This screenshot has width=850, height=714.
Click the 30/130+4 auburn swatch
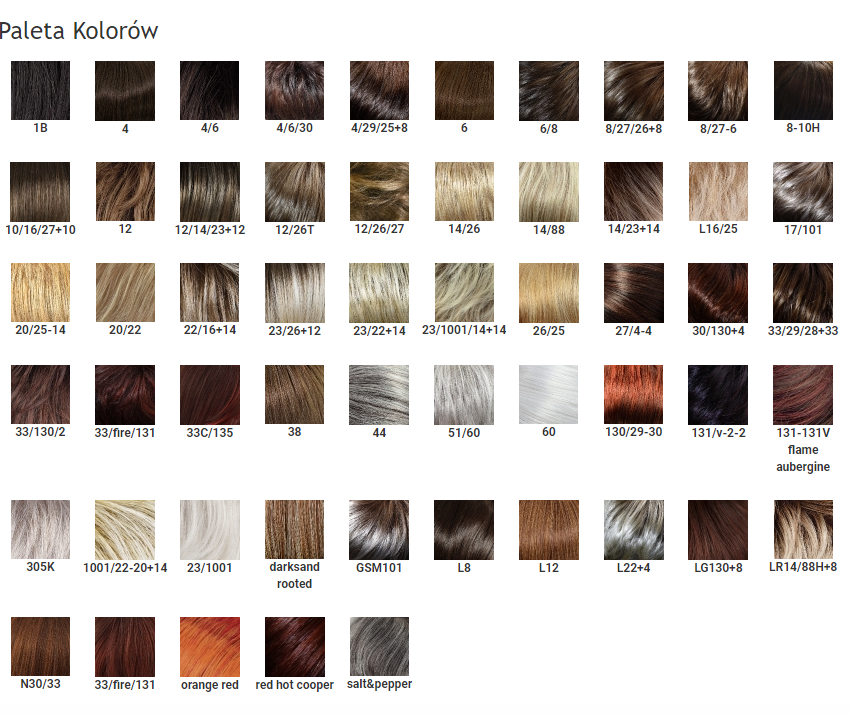tap(718, 293)
